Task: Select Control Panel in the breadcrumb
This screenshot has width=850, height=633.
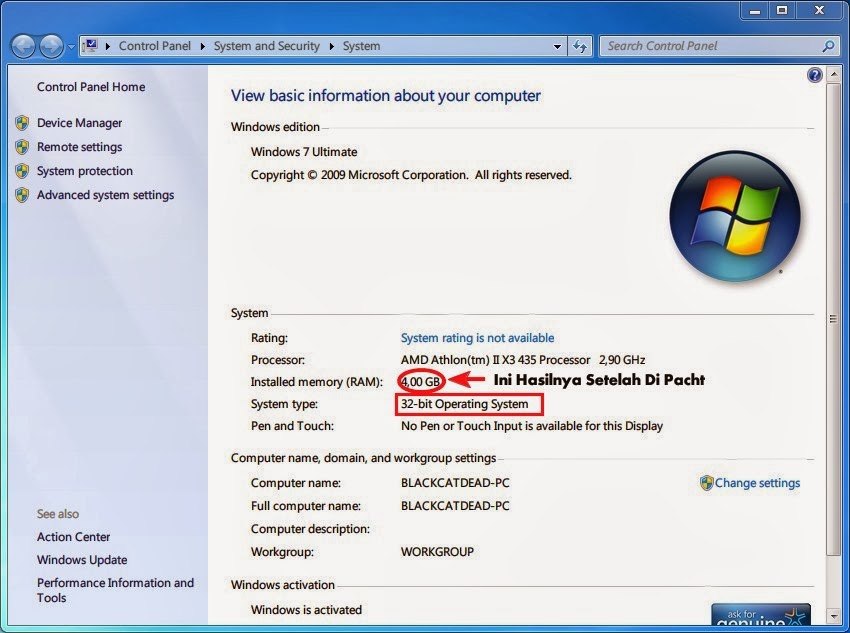Action: click(x=154, y=46)
